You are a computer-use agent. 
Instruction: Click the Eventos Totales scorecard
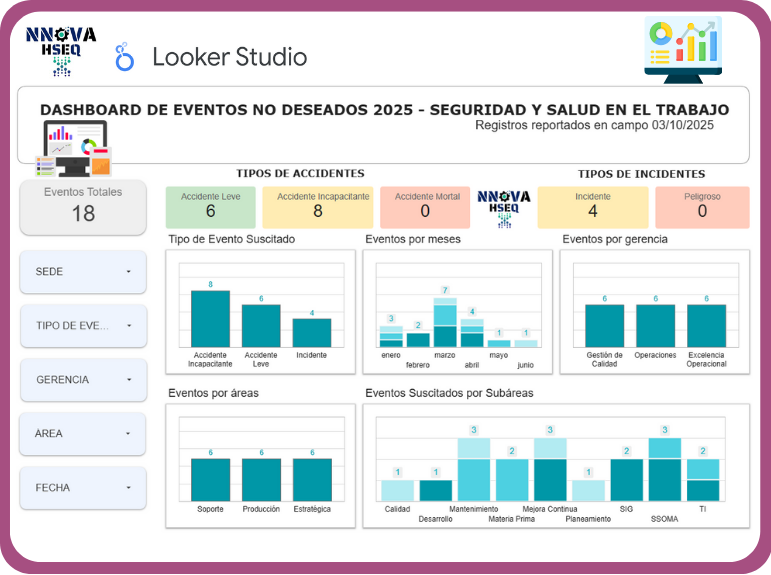click(83, 207)
